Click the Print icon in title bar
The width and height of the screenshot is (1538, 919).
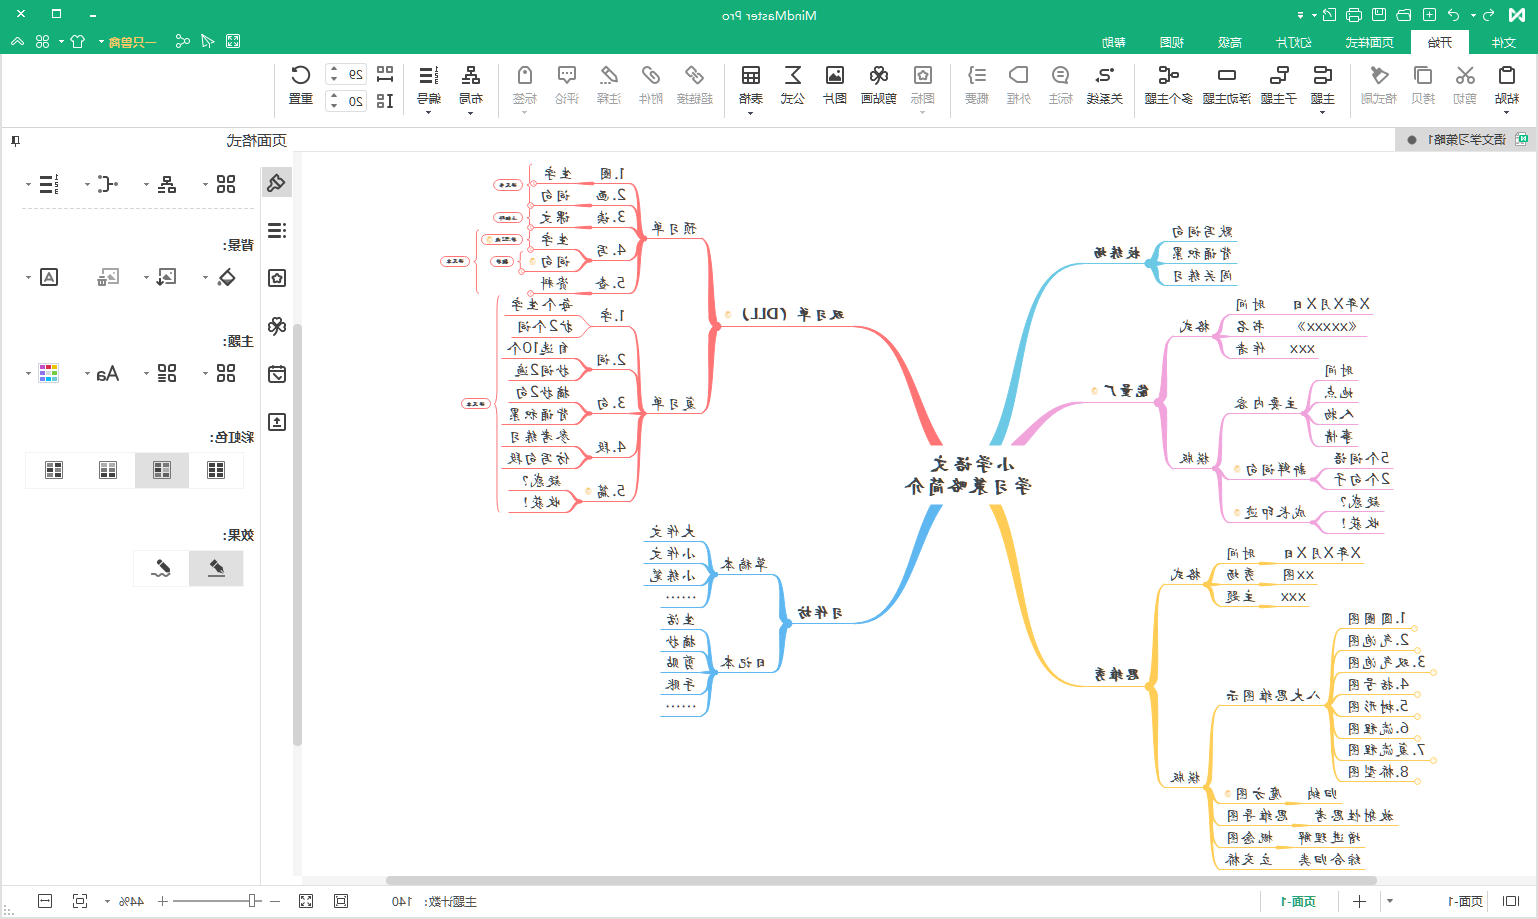(1354, 15)
